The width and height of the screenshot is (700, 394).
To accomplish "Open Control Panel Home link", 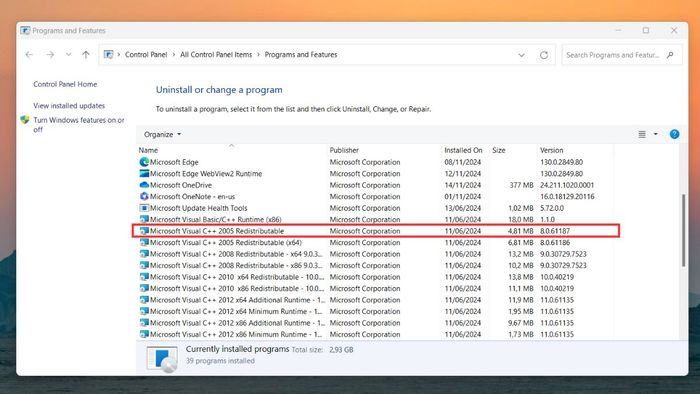I will tap(65, 84).
